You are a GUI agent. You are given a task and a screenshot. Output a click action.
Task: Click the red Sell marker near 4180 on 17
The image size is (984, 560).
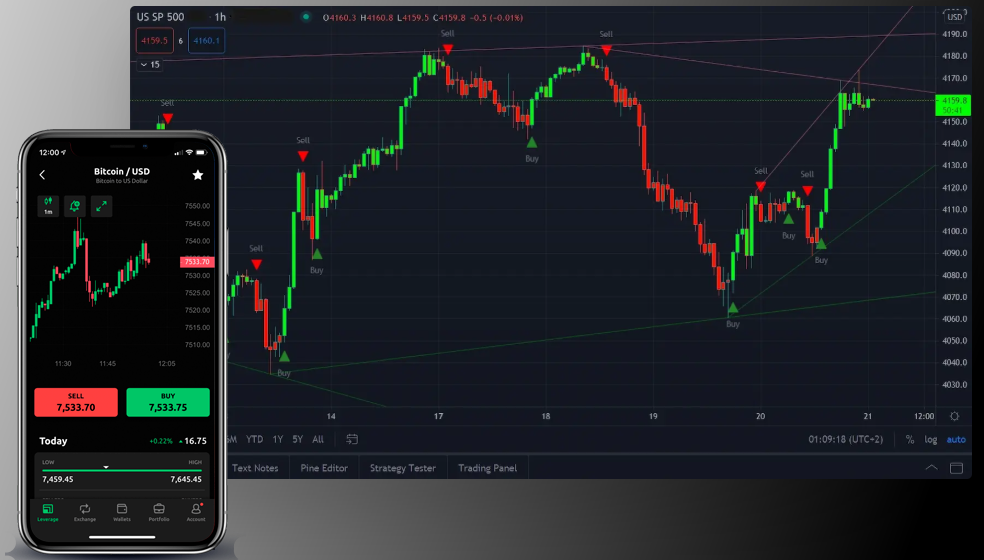[x=447, y=48]
